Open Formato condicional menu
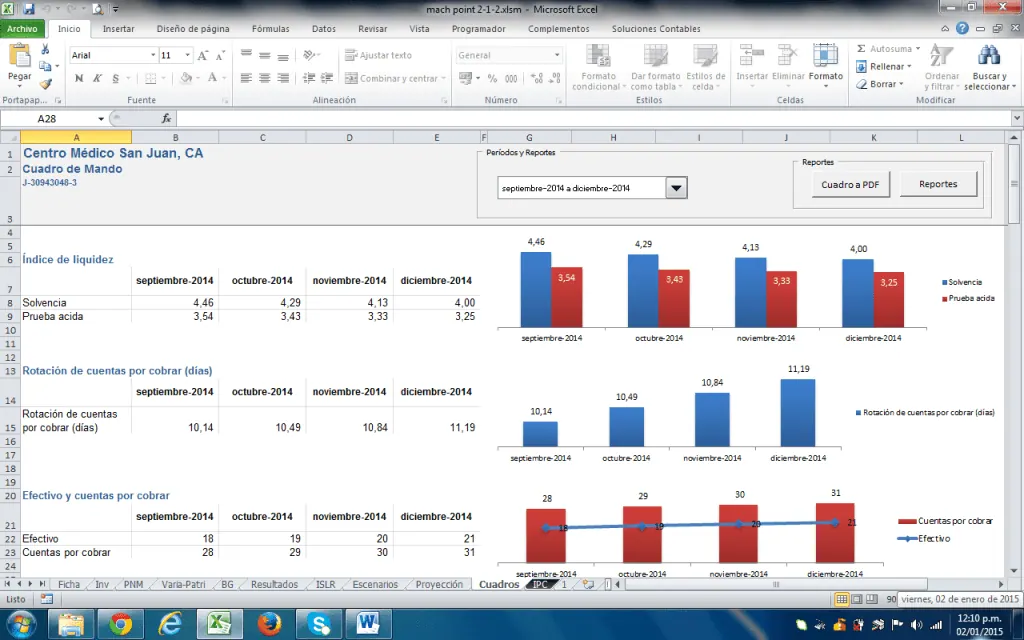Image resolution: width=1024 pixels, height=640 pixels. [598, 67]
